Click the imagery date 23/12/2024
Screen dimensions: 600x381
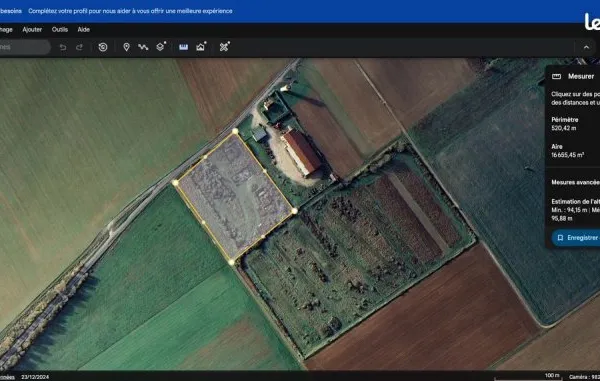point(35,377)
